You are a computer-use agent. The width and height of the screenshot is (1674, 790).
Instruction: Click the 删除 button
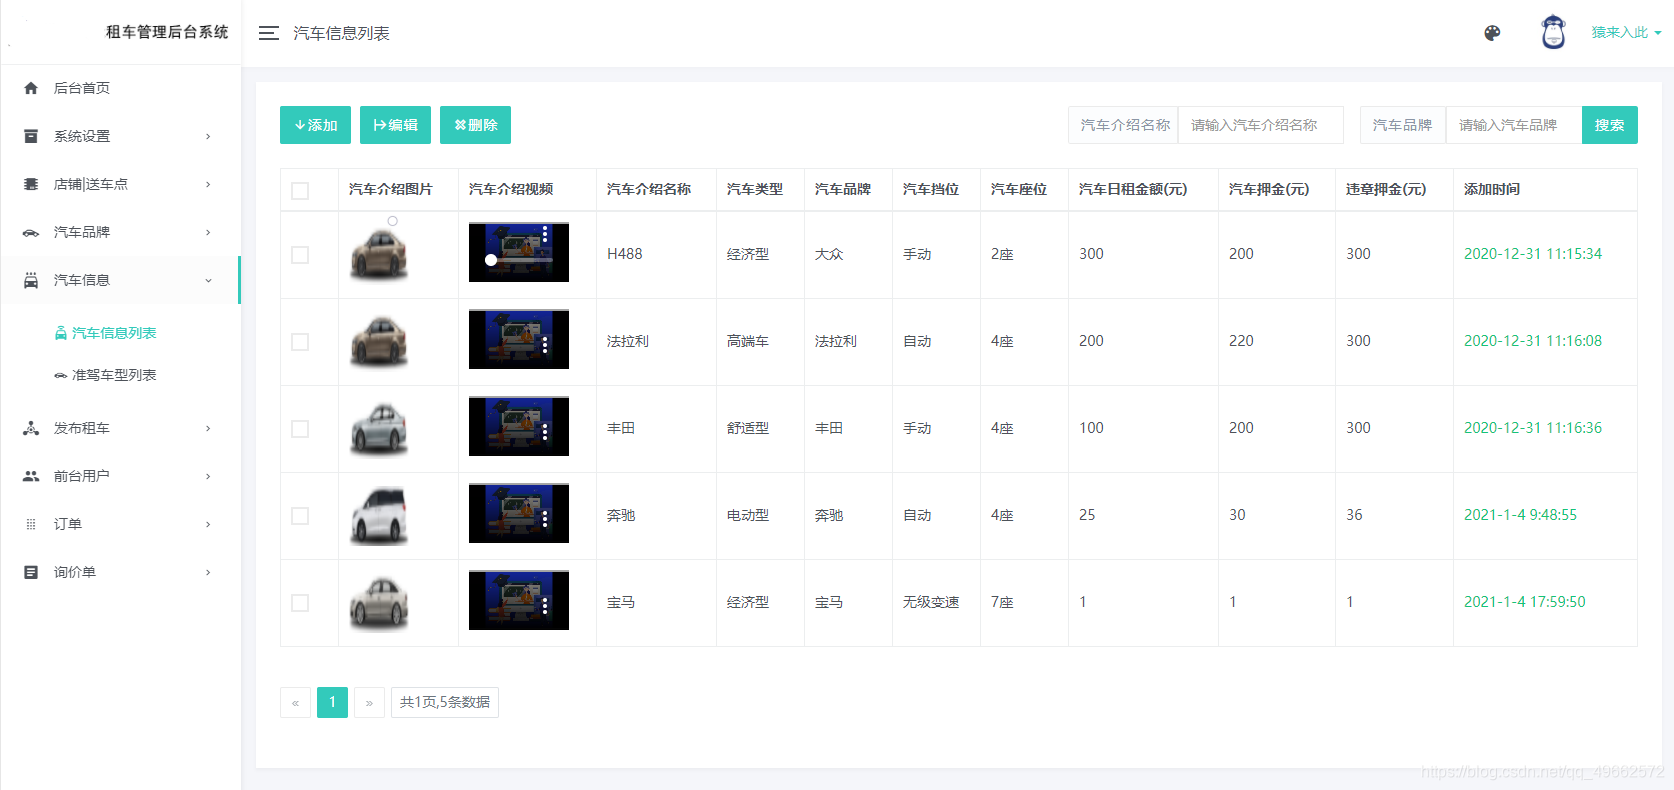coord(475,125)
